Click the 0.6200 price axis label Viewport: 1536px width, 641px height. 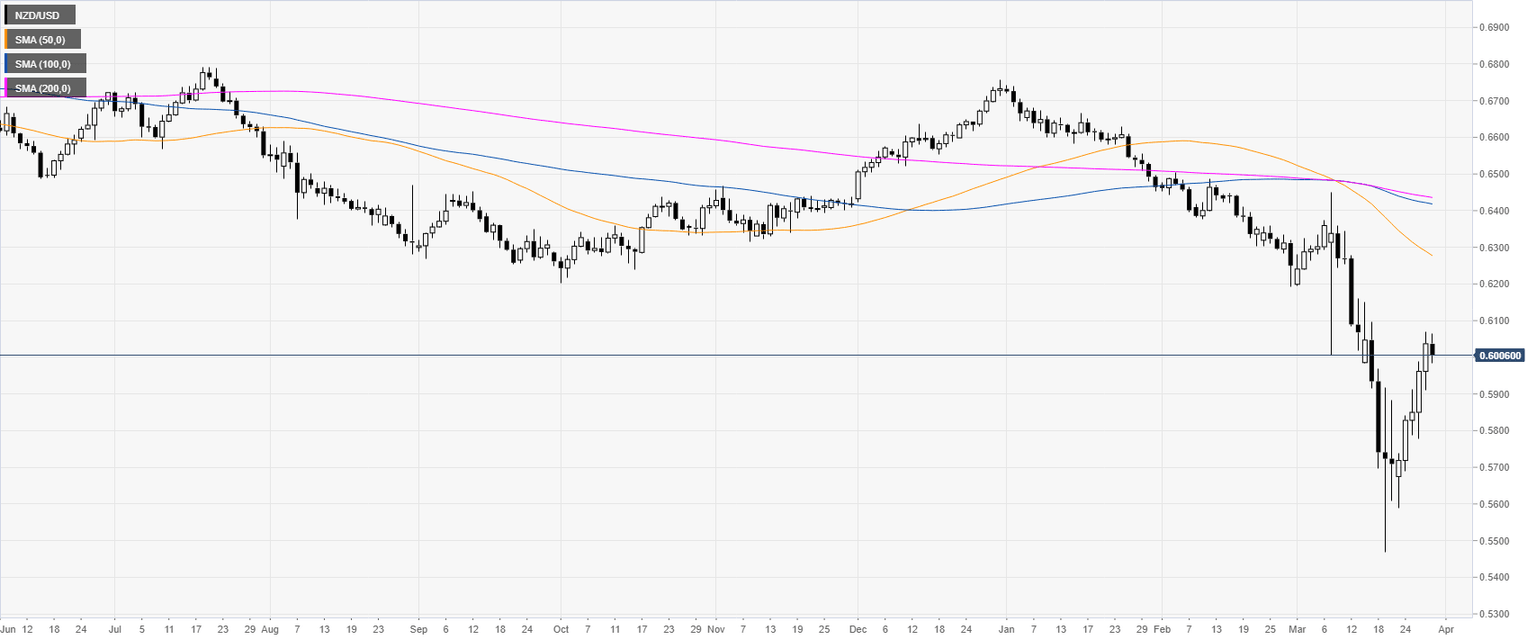(1495, 284)
